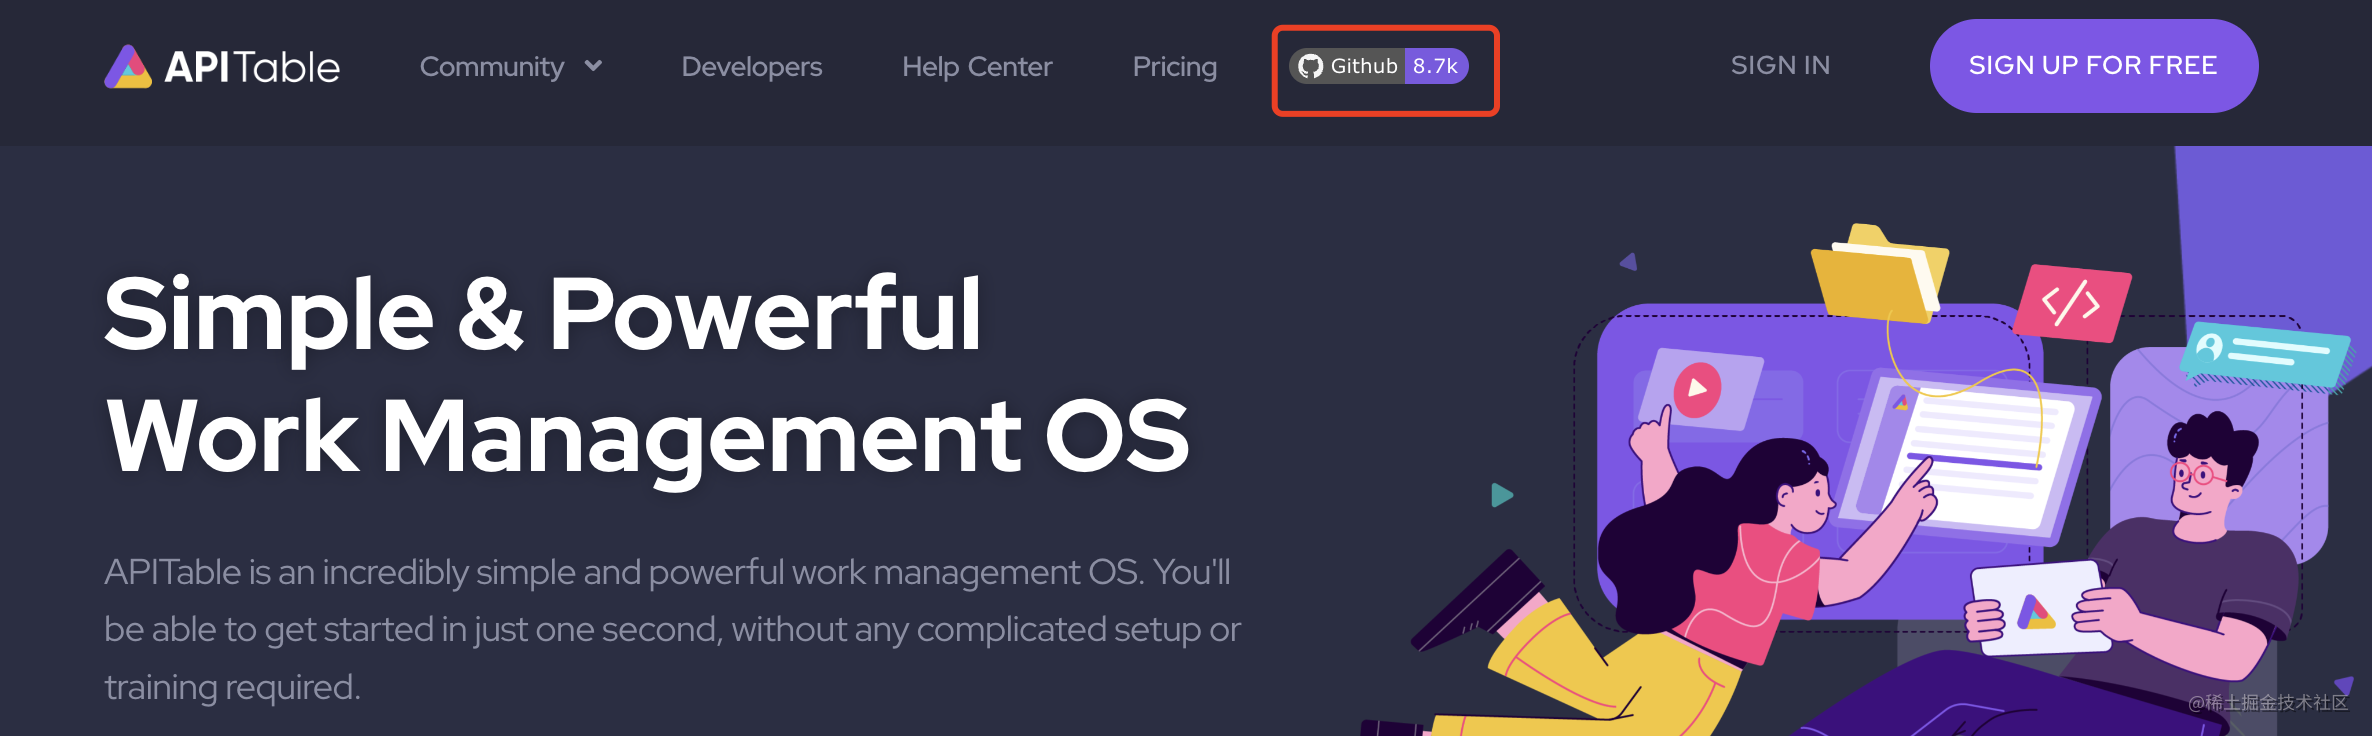The image size is (2372, 736).
Task: Expand the Community dropdown chevron
Action: point(593,66)
